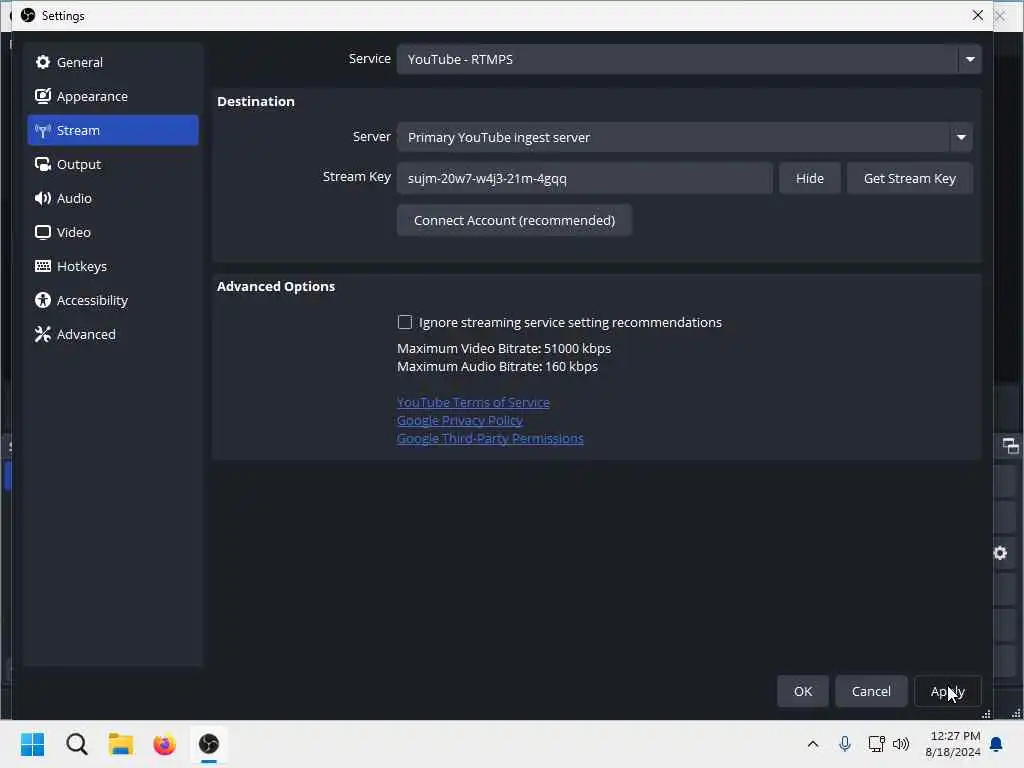Image resolution: width=1024 pixels, height=768 pixels.
Task: Open the Video settings category
Action: [113, 232]
